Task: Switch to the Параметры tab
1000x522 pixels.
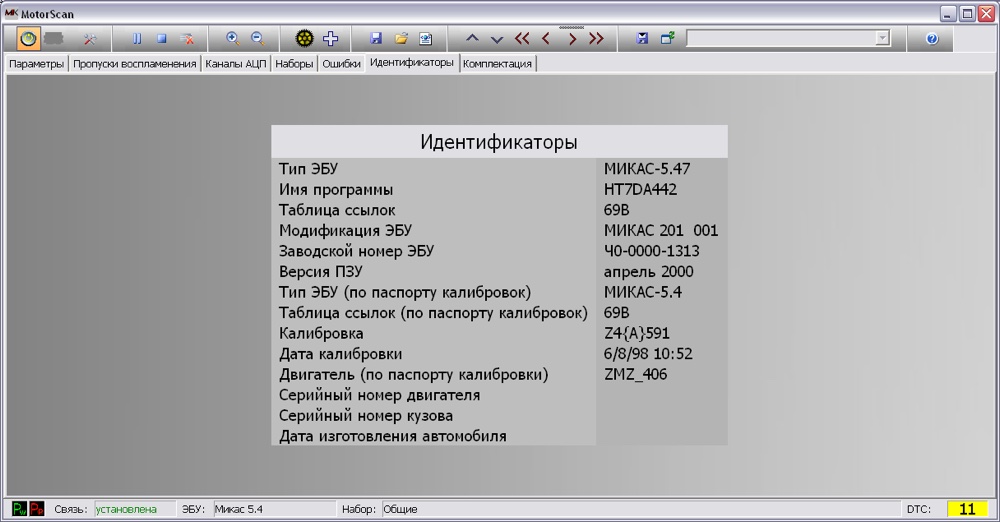Action: tap(36, 64)
